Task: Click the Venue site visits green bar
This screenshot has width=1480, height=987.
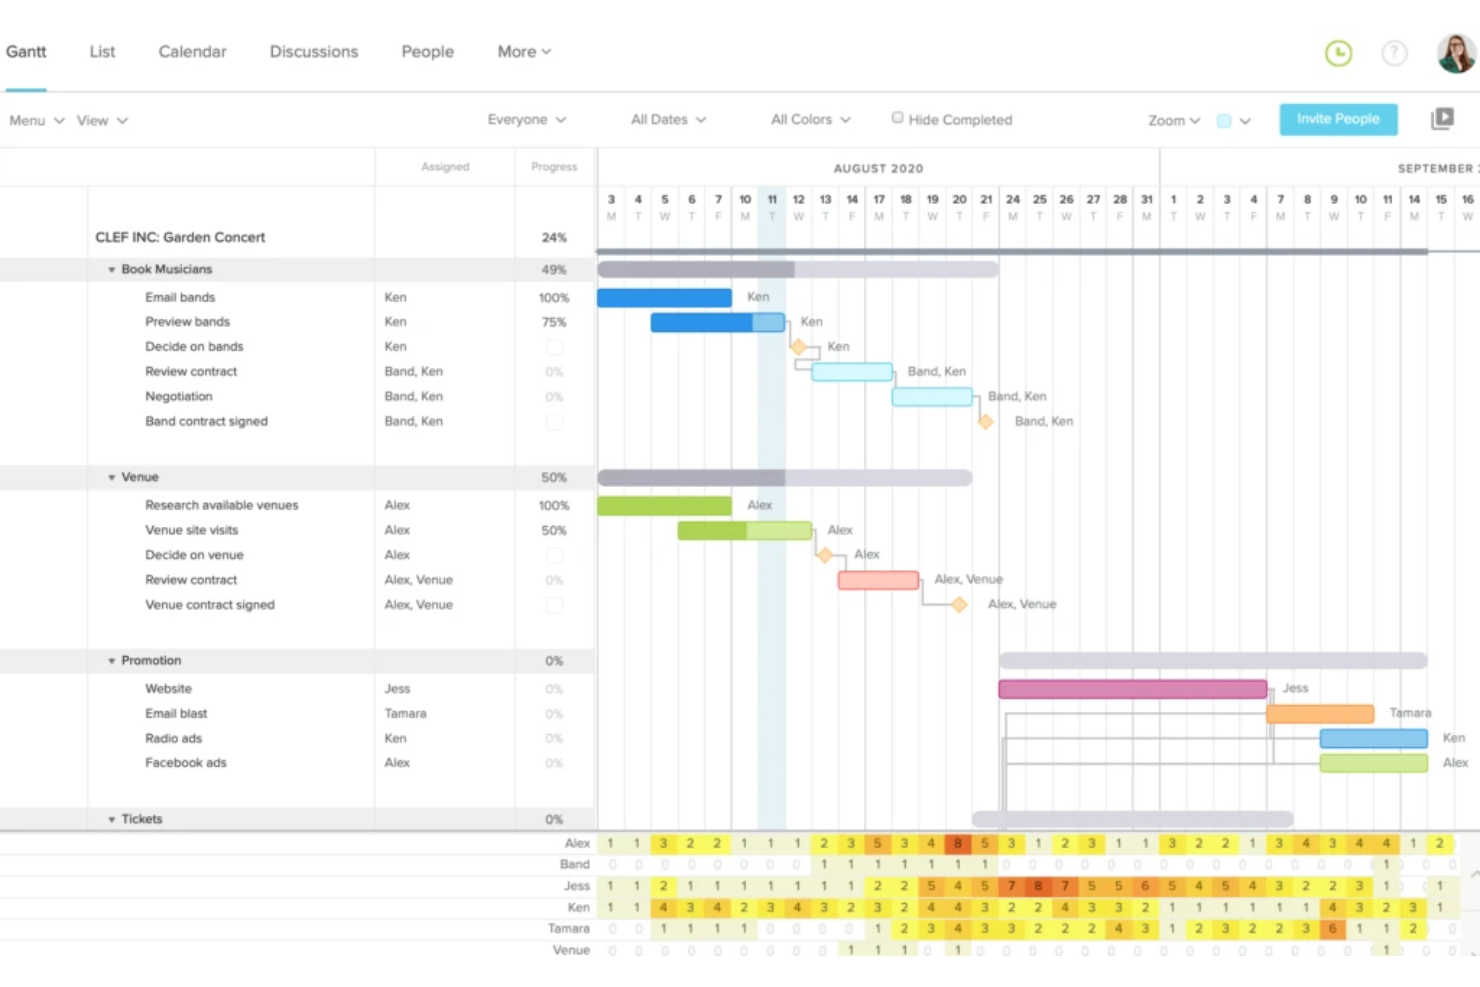Action: click(744, 530)
